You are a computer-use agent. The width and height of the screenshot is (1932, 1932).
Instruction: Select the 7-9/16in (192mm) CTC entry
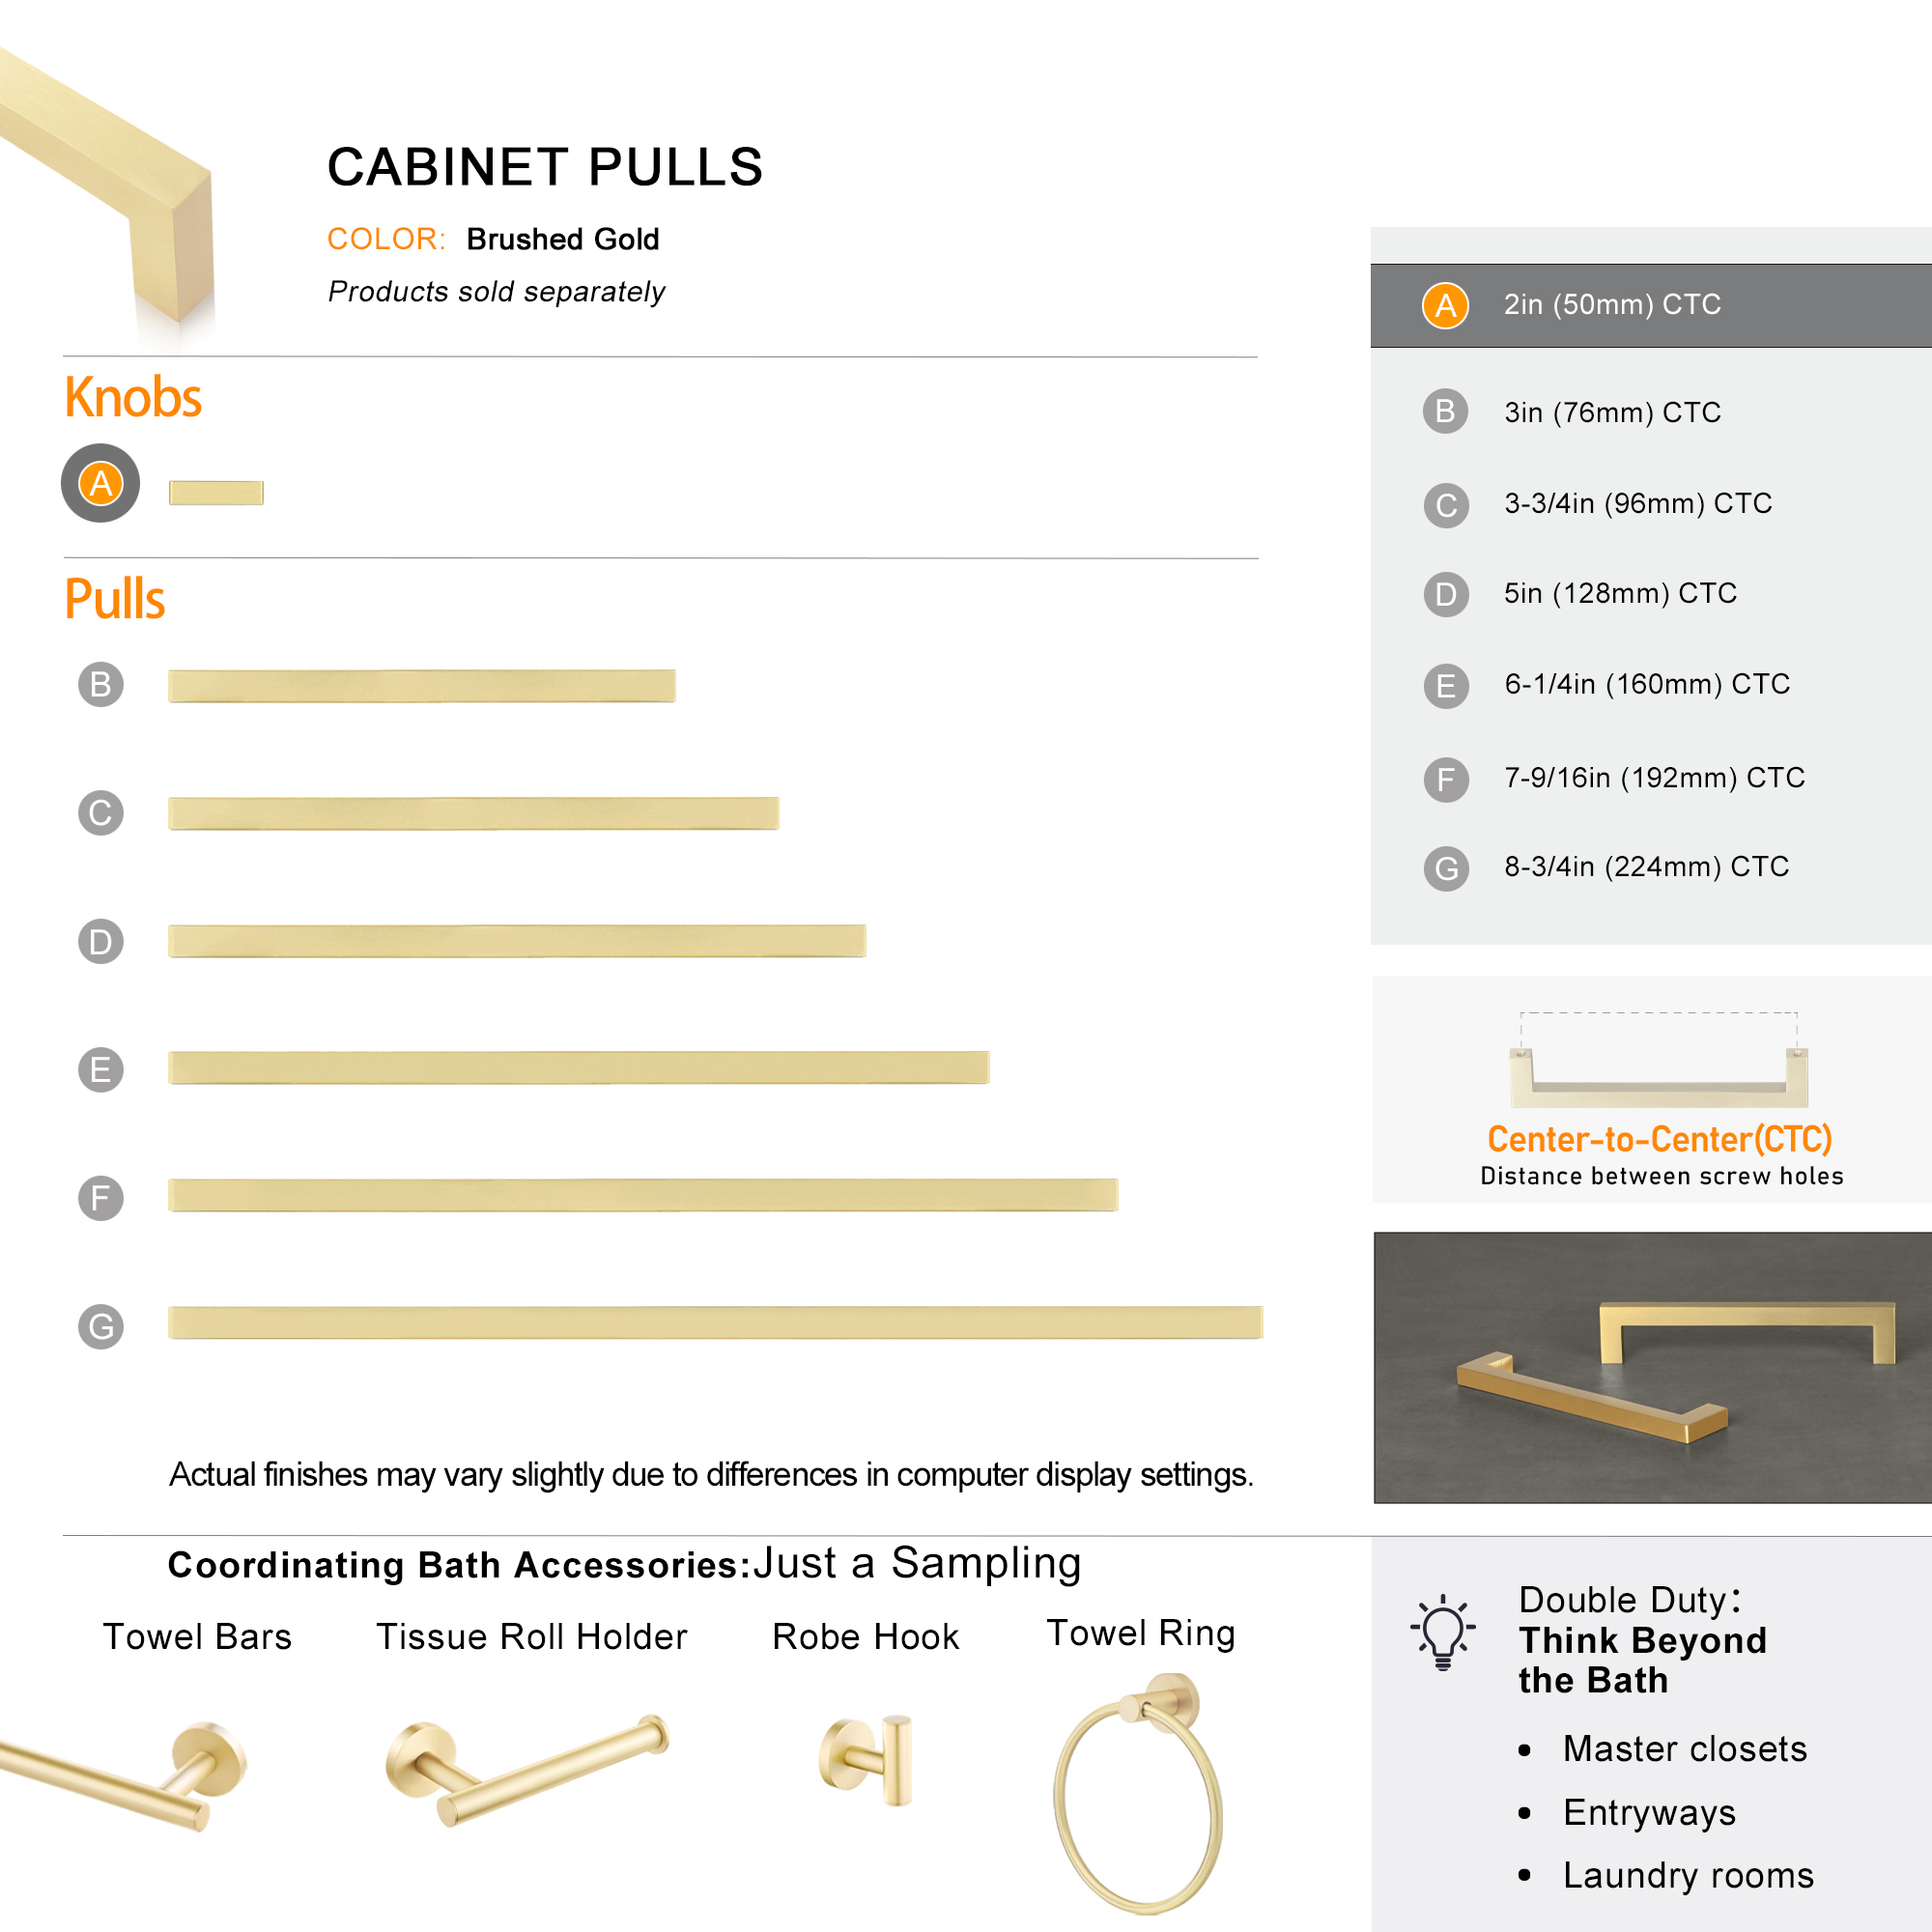[1651, 778]
